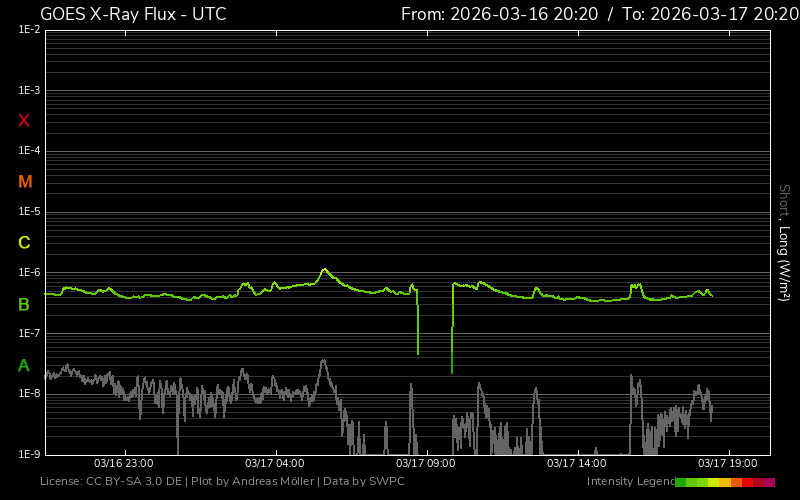Click the "GOES X-Ray Flux - UTC" title
800x500 pixels.
(x=133, y=14)
